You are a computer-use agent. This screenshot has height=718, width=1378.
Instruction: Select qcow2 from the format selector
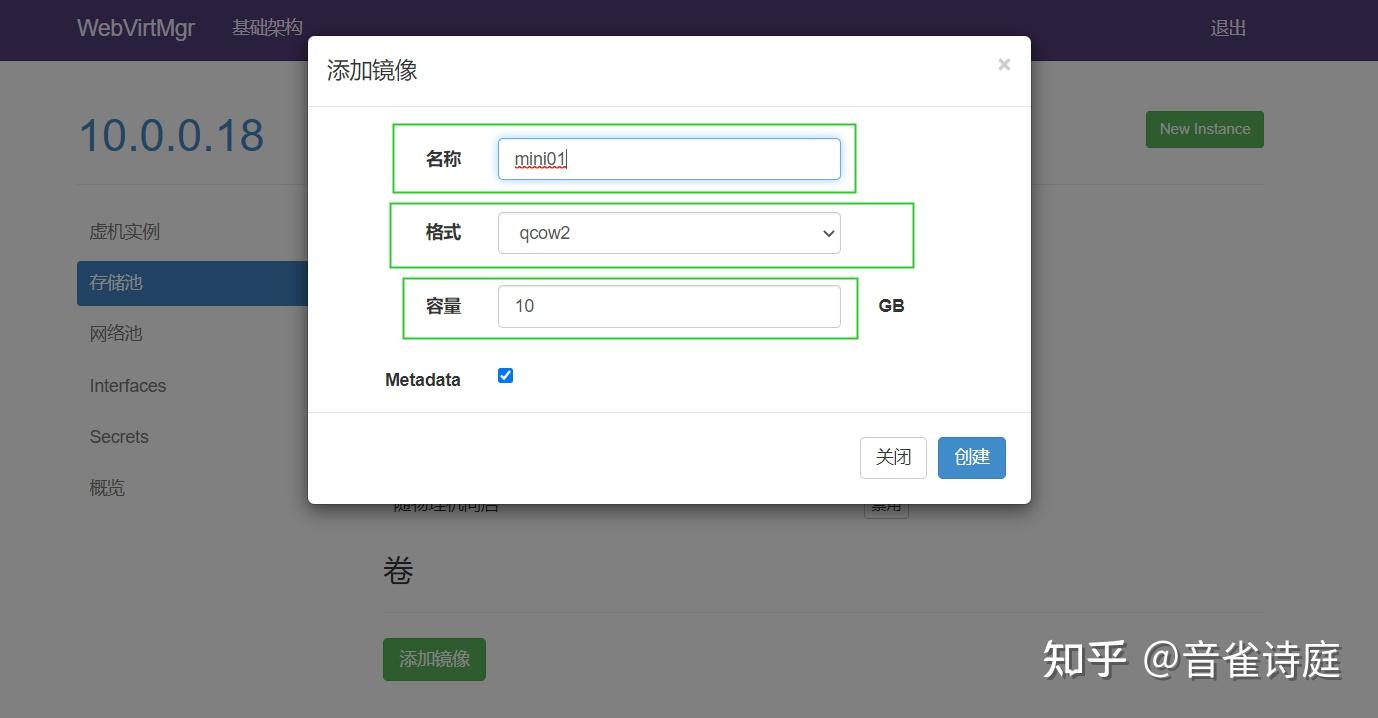point(668,232)
